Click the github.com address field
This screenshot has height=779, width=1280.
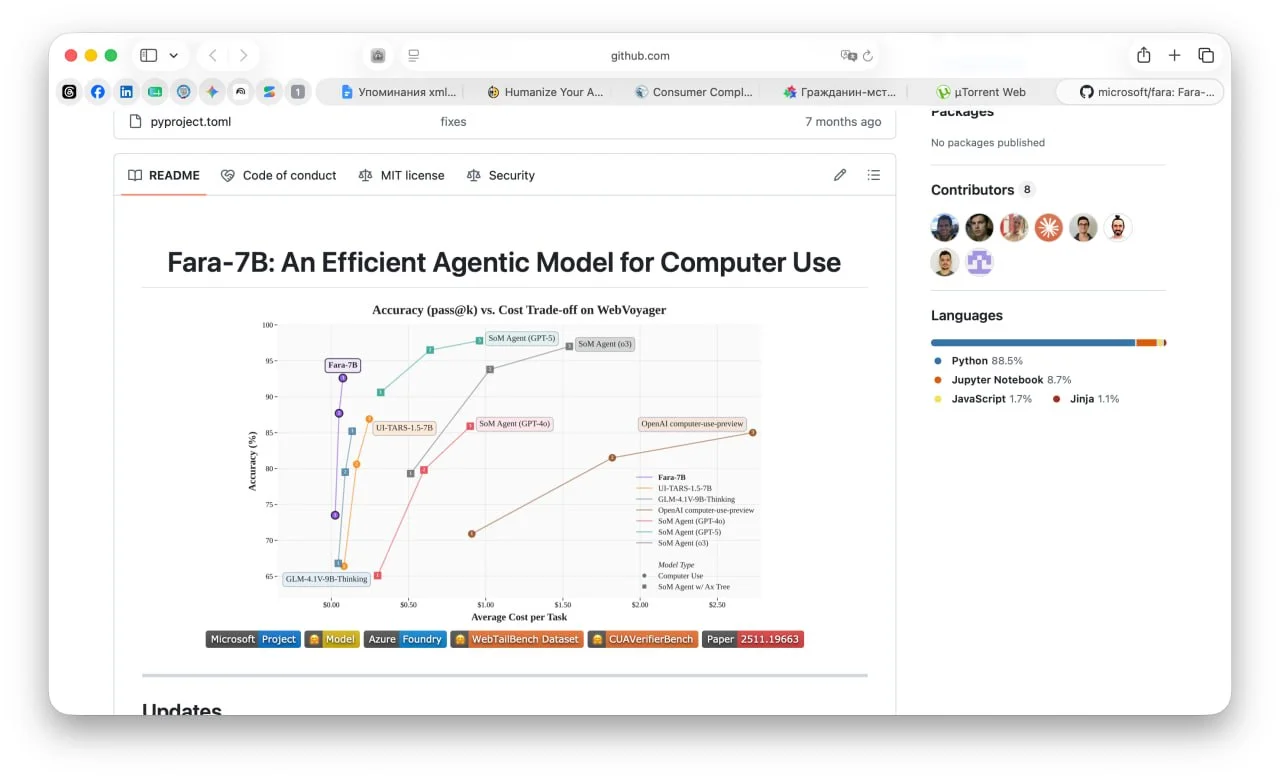[x=640, y=56]
